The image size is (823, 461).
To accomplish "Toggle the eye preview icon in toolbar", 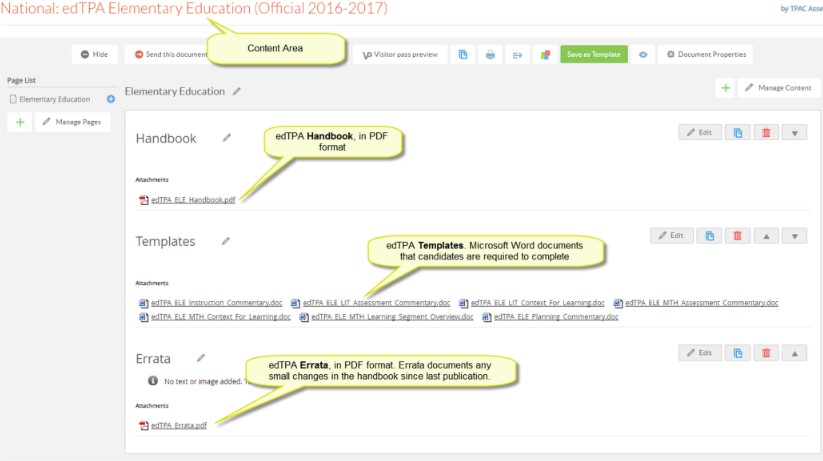I will pos(643,54).
